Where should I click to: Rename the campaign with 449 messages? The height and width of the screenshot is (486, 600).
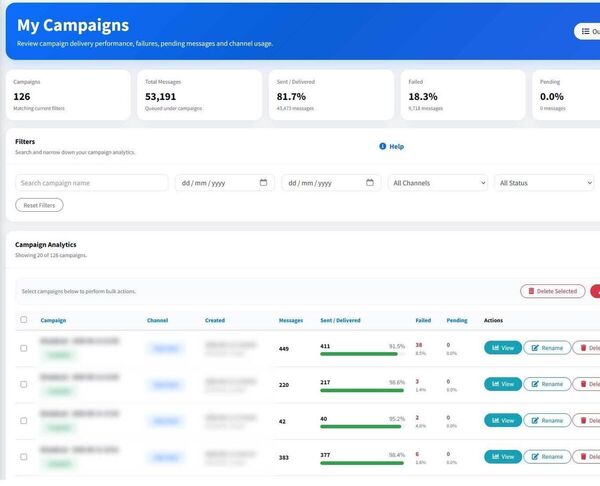click(547, 348)
